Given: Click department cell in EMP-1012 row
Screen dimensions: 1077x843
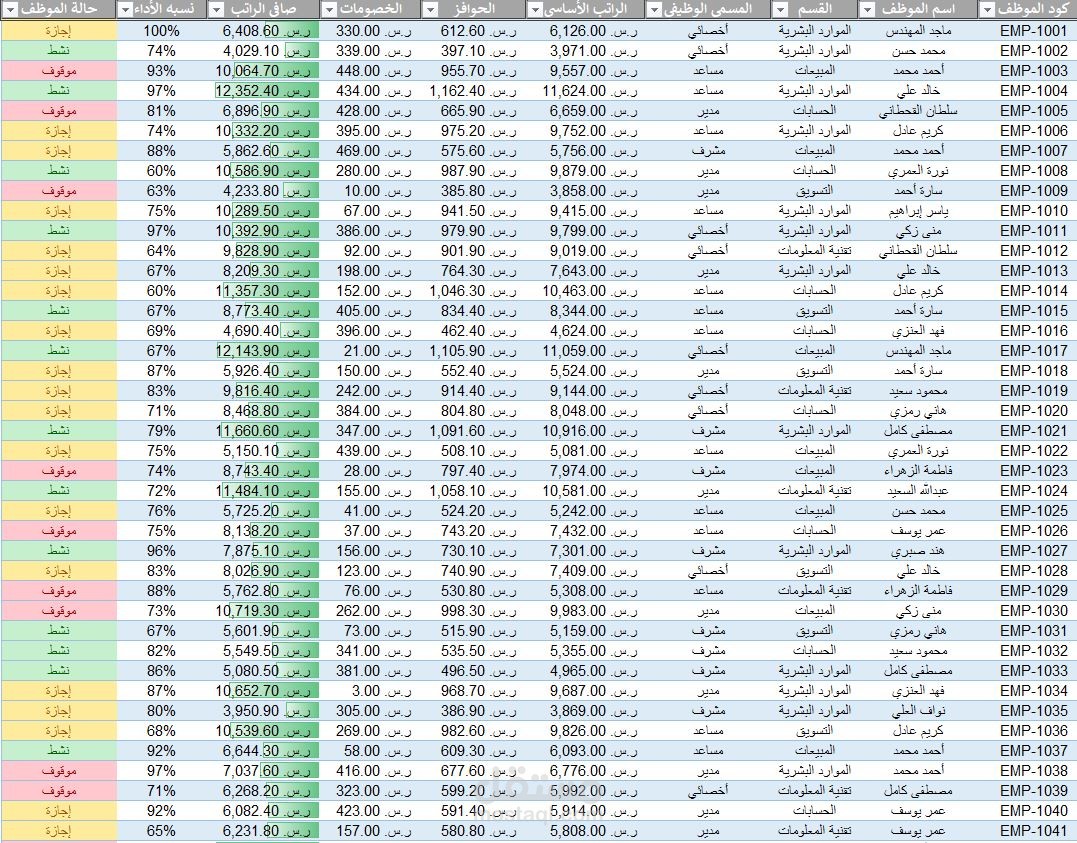Looking at the screenshot, I should click(815, 251).
